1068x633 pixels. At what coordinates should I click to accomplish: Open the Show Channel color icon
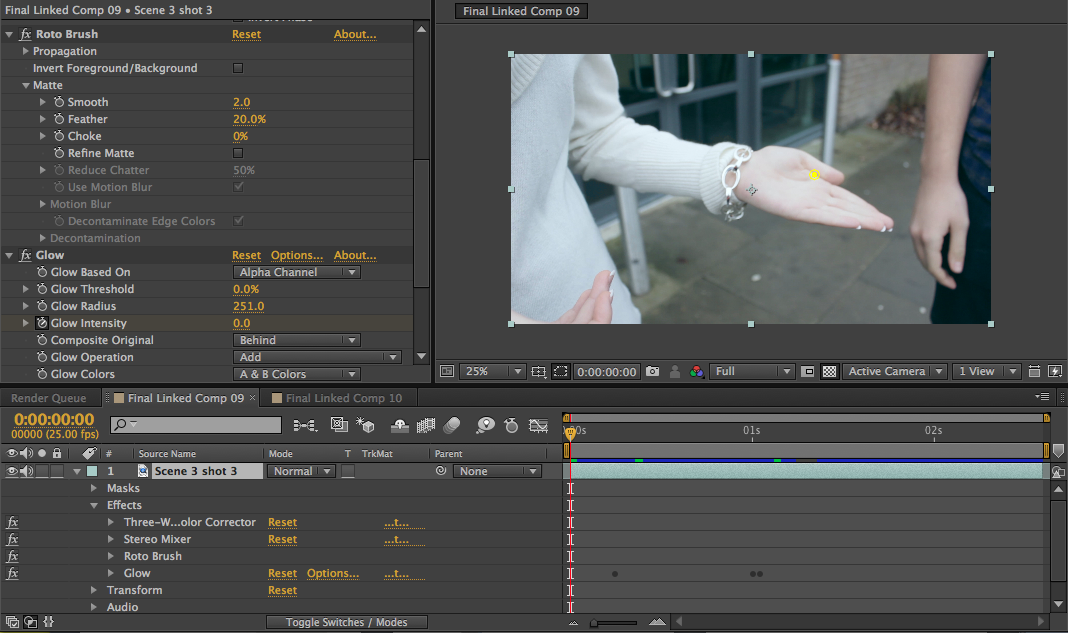[697, 371]
